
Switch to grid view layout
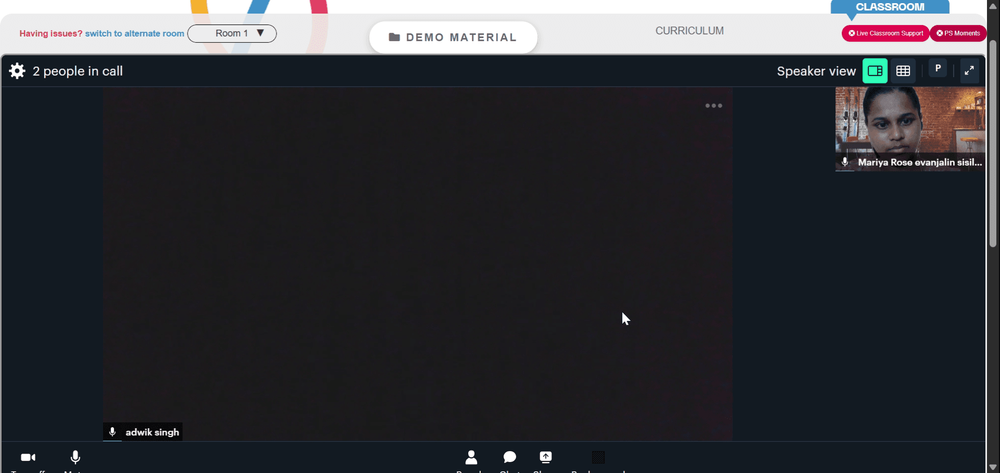[903, 71]
